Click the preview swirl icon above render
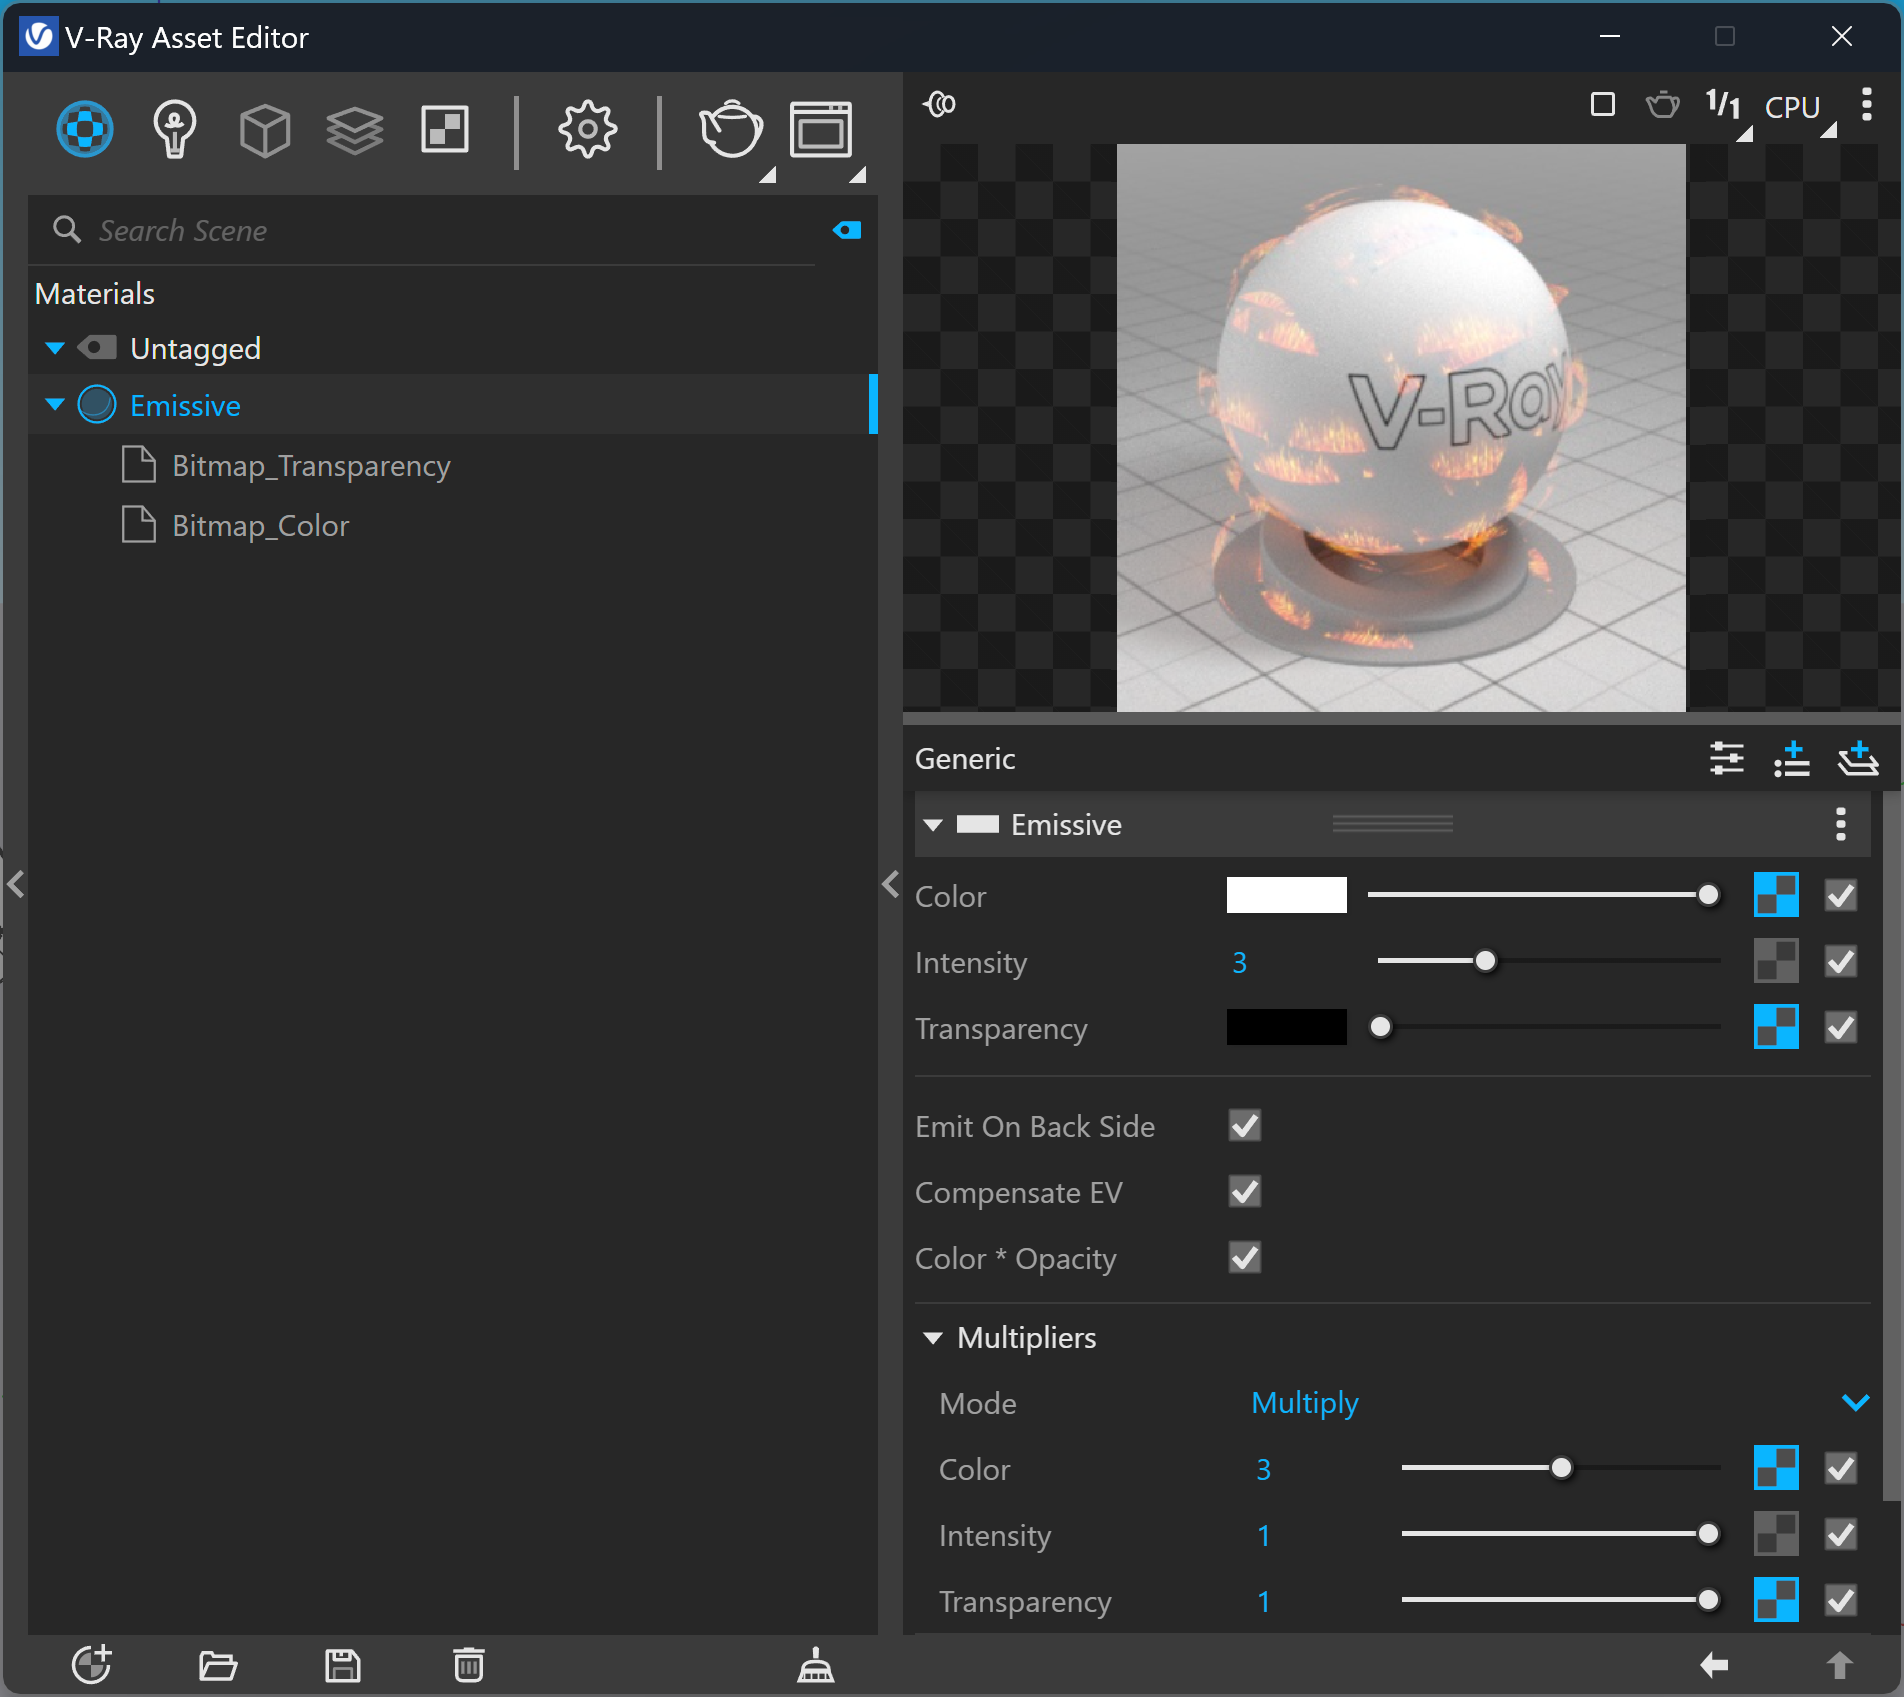This screenshot has width=1904, height=1697. (x=940, y=104)
